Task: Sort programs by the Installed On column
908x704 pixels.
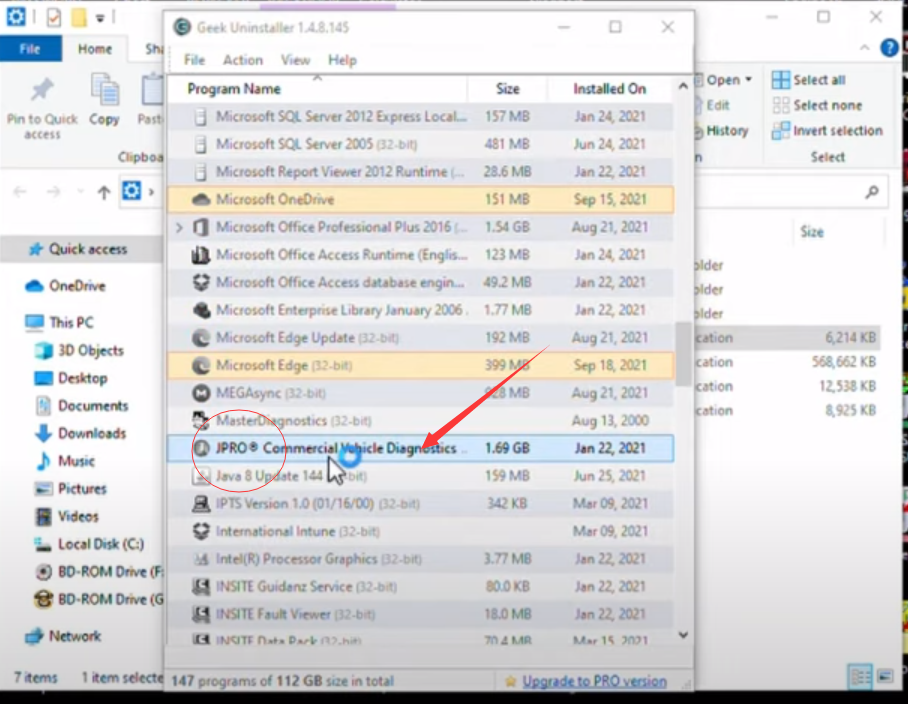Action: pyautogui.click(x=609, y=89)
